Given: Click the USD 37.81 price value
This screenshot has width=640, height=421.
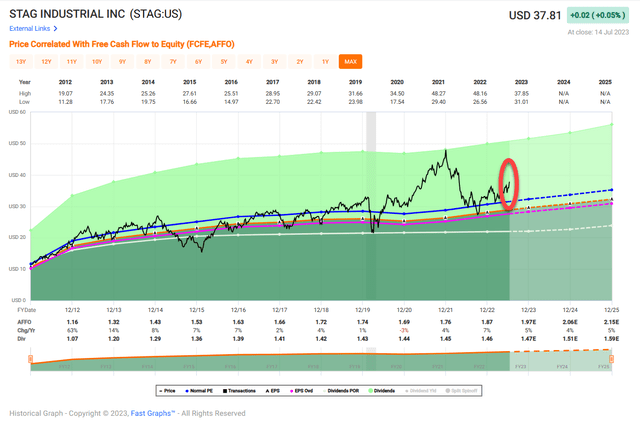Looking at the screenshot, I should (x=535, y=16).
